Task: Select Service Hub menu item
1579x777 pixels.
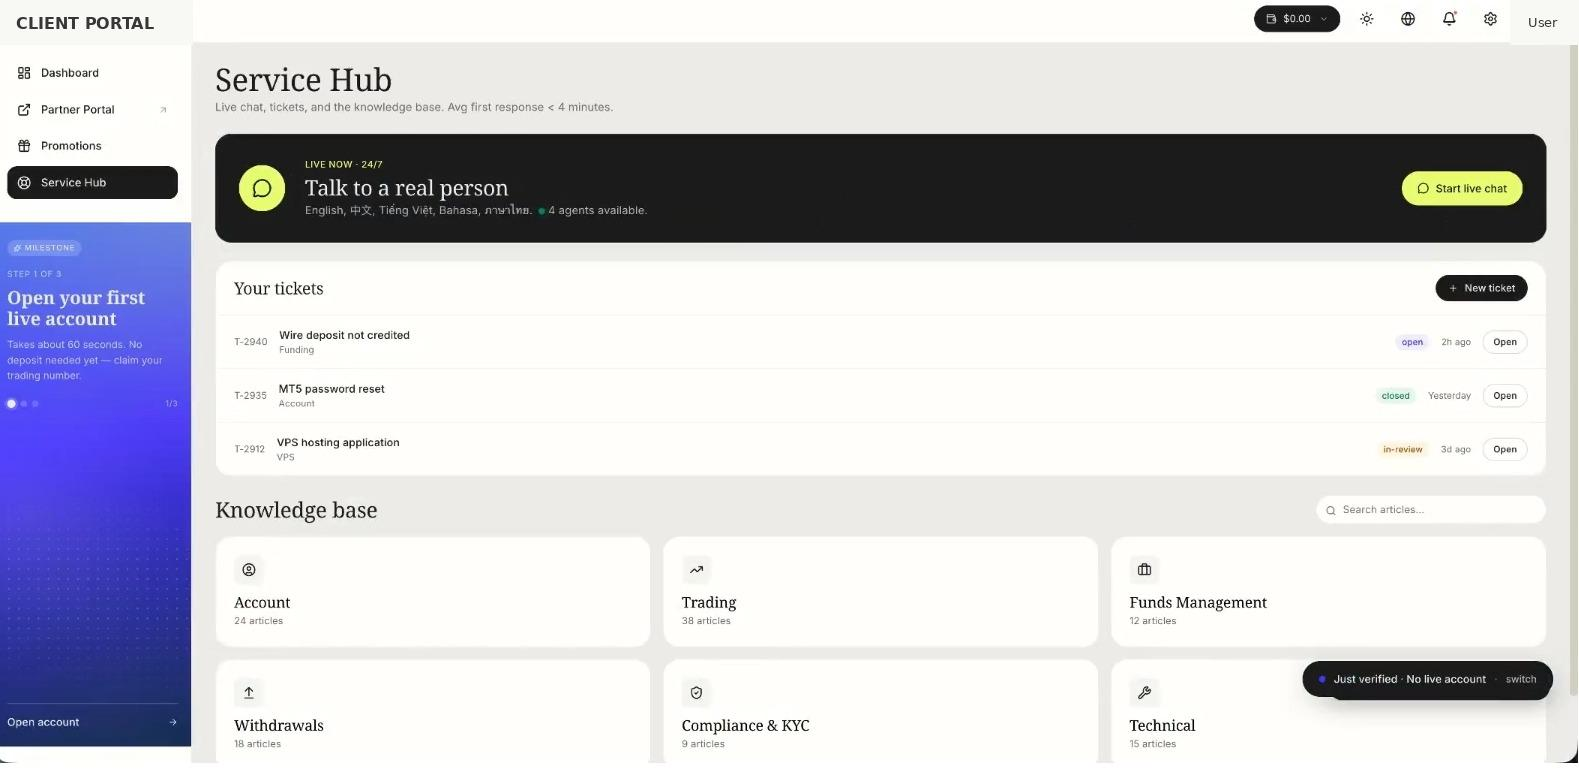Action: pyautogui.click(x=92, y=183)
